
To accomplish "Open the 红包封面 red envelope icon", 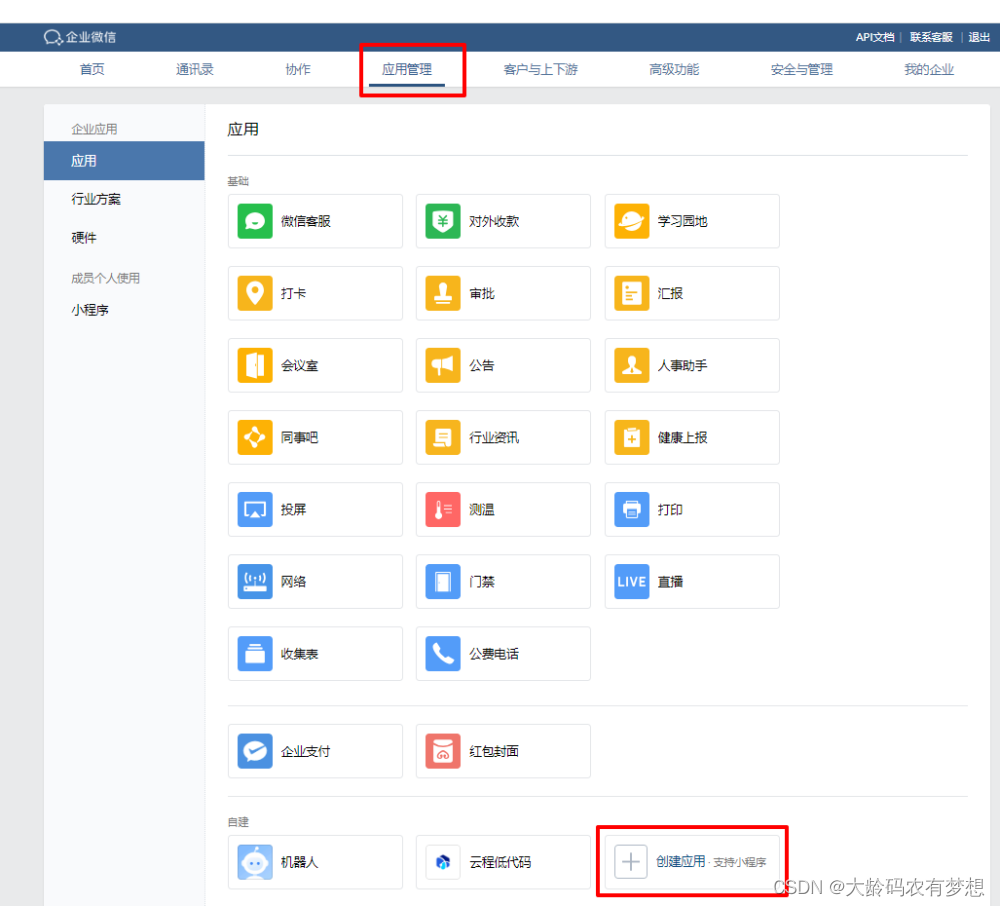I will click(443, 750).
